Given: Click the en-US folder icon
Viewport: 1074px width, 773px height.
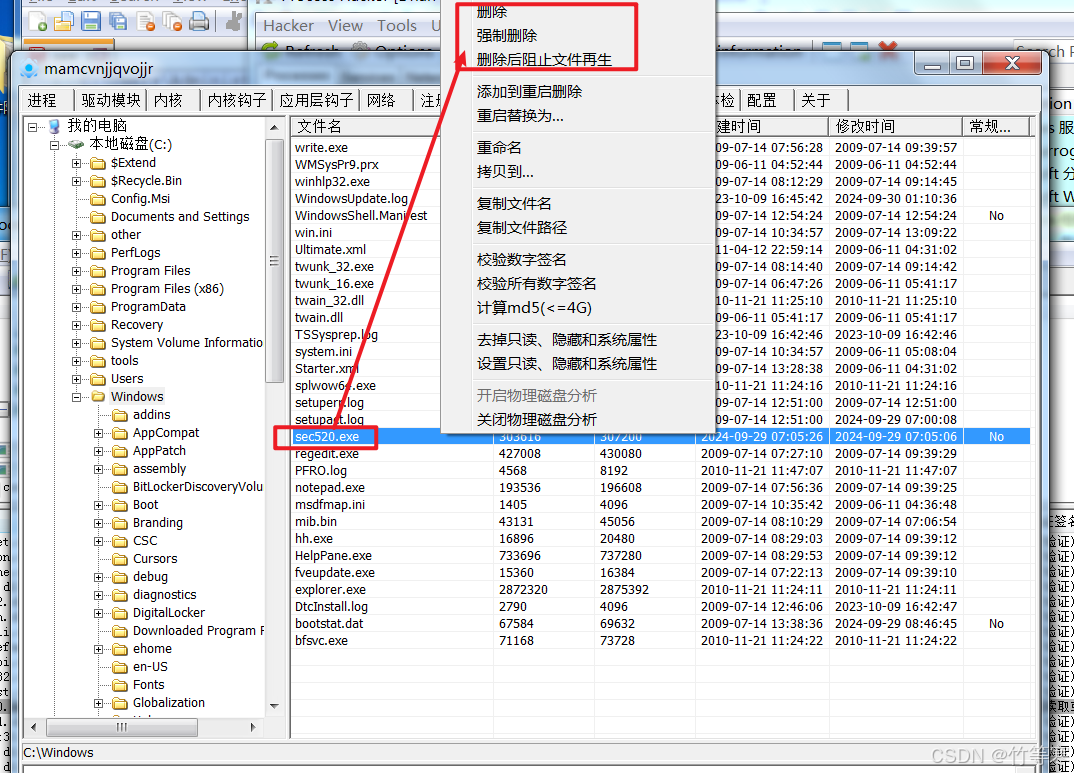Looking at the screenshot, I should tap(121, 667).
